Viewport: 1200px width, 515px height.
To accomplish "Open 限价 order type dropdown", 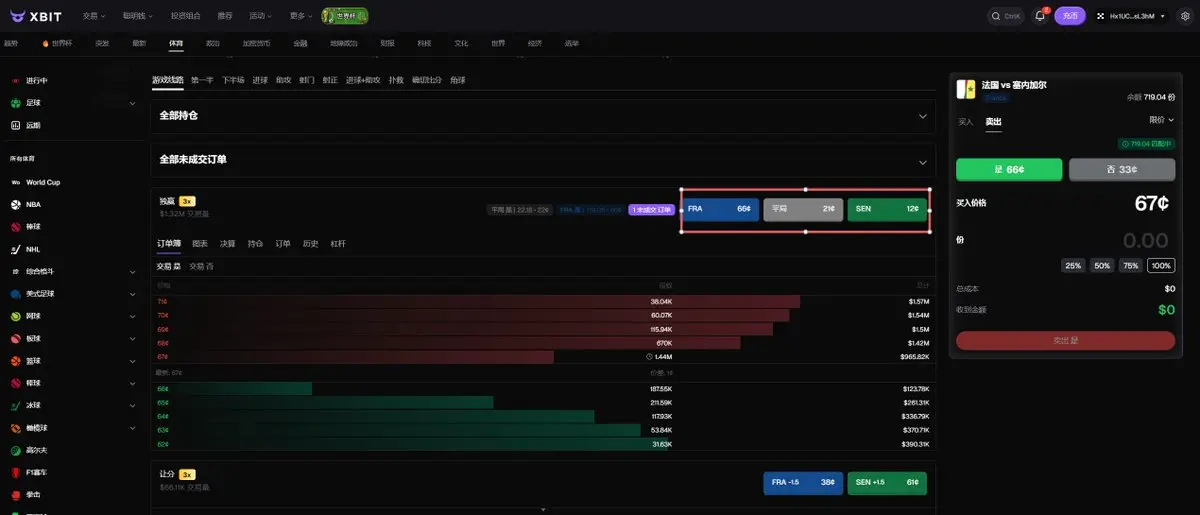I will (x=1161, y=120).
